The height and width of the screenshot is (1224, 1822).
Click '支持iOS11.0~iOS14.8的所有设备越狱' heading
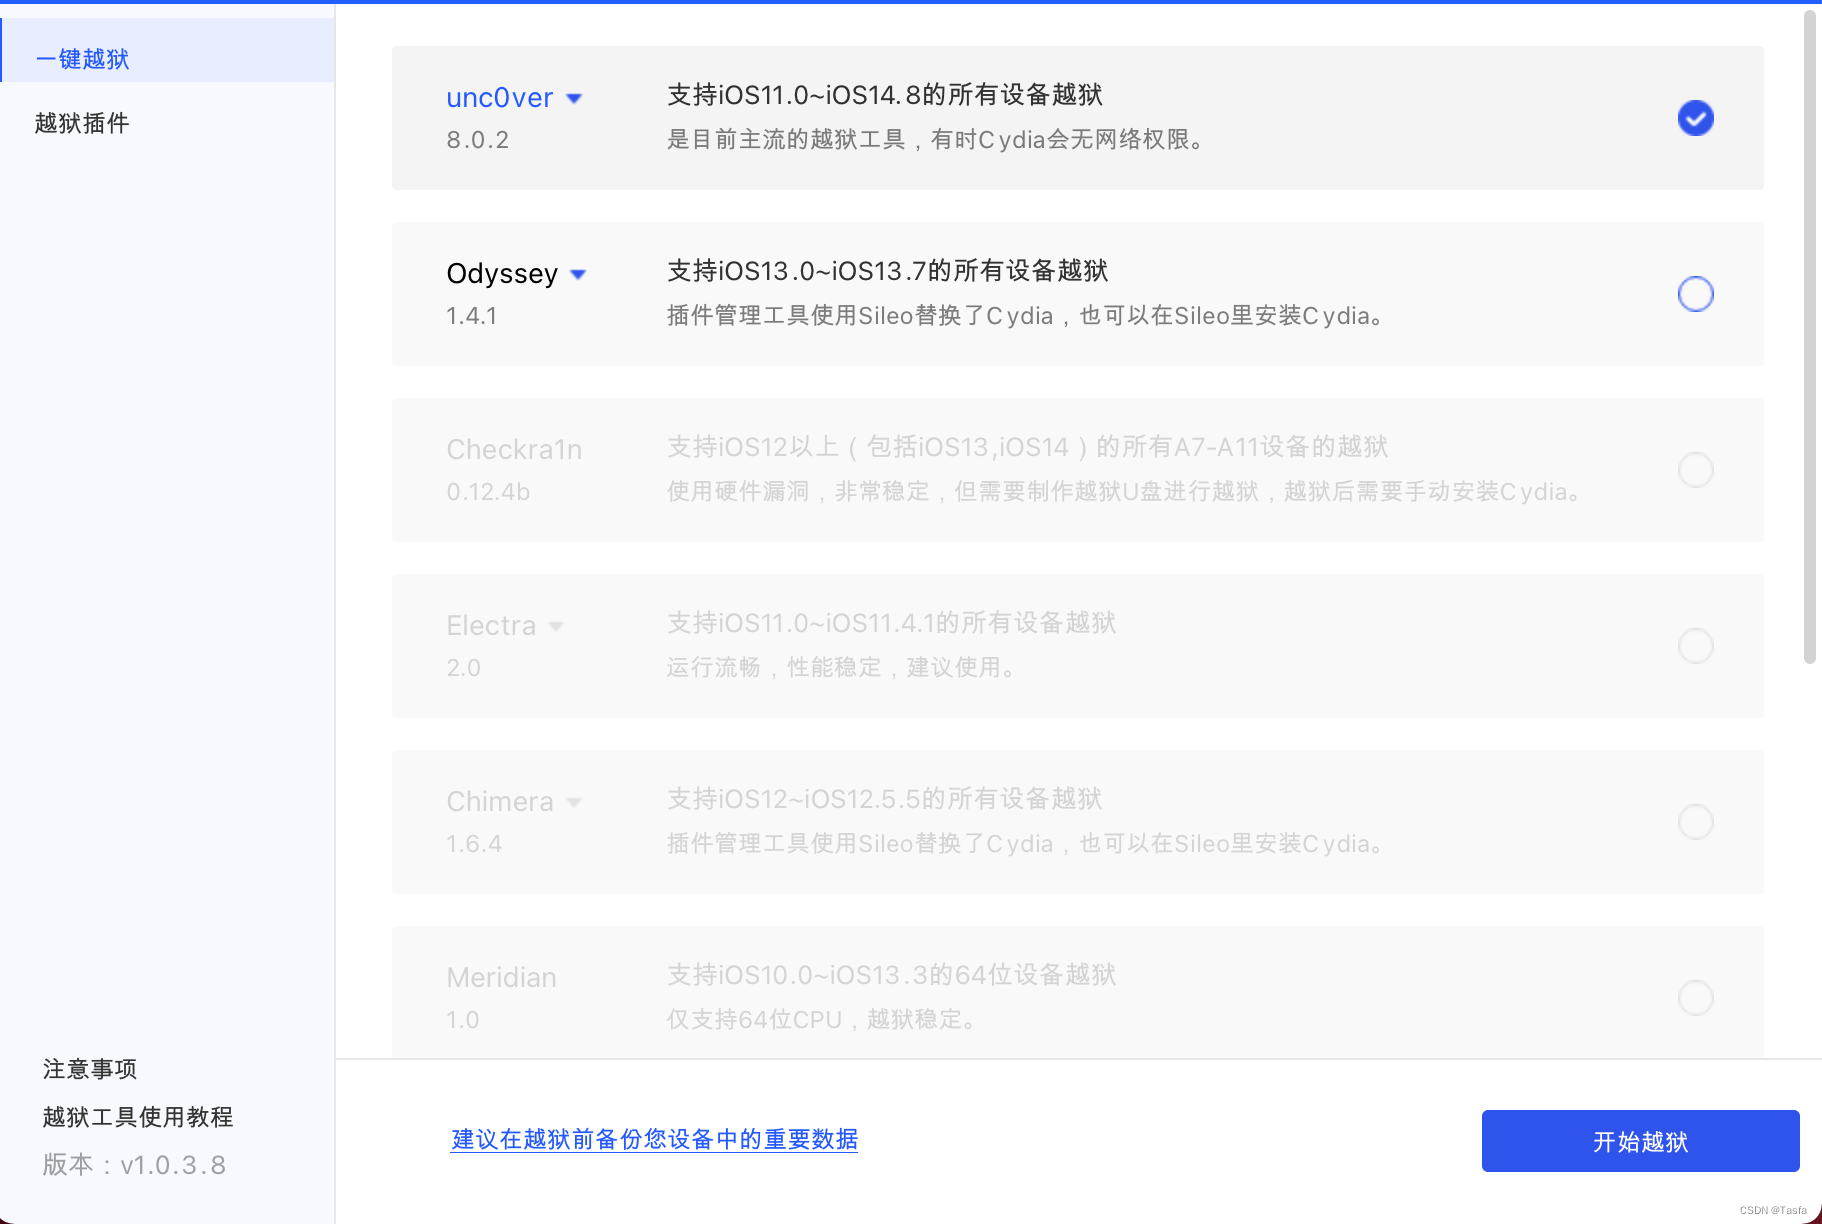point(884,95)
